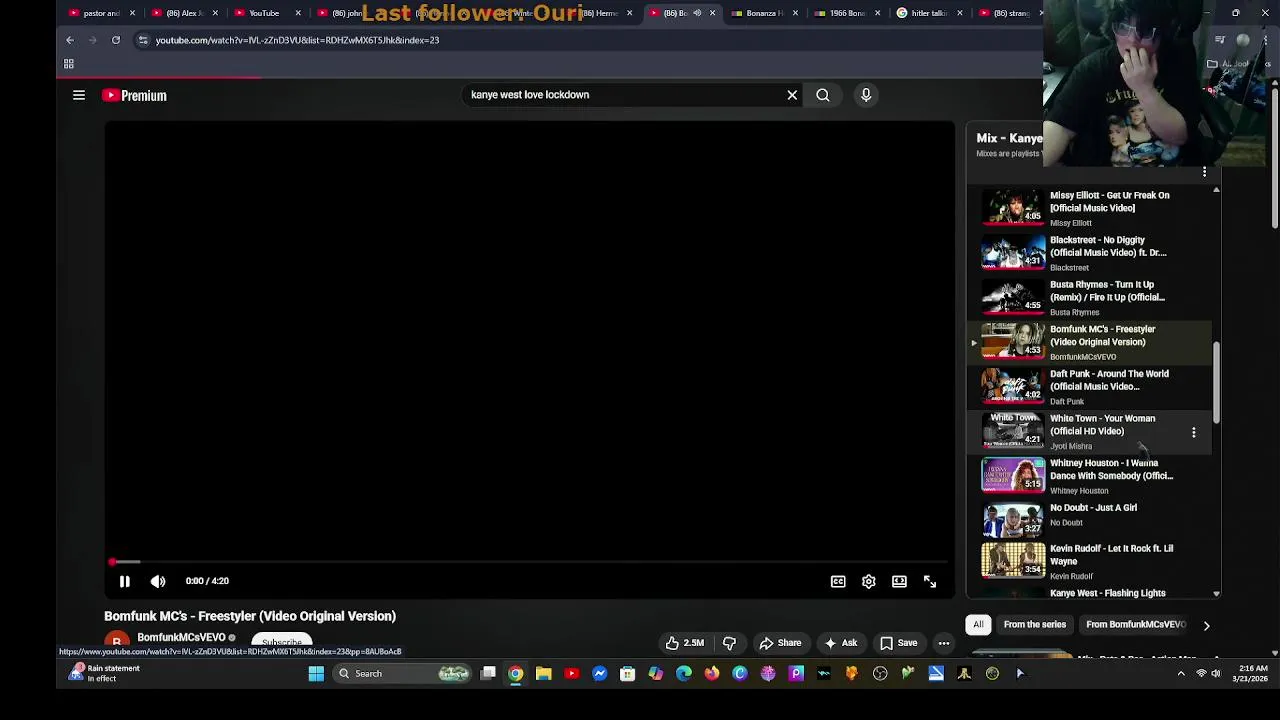Image resolution: width=1280 pixels, height=720 pixels.
Task: Open the red YouTube app on the taskbar
Action: click(572, 674)
